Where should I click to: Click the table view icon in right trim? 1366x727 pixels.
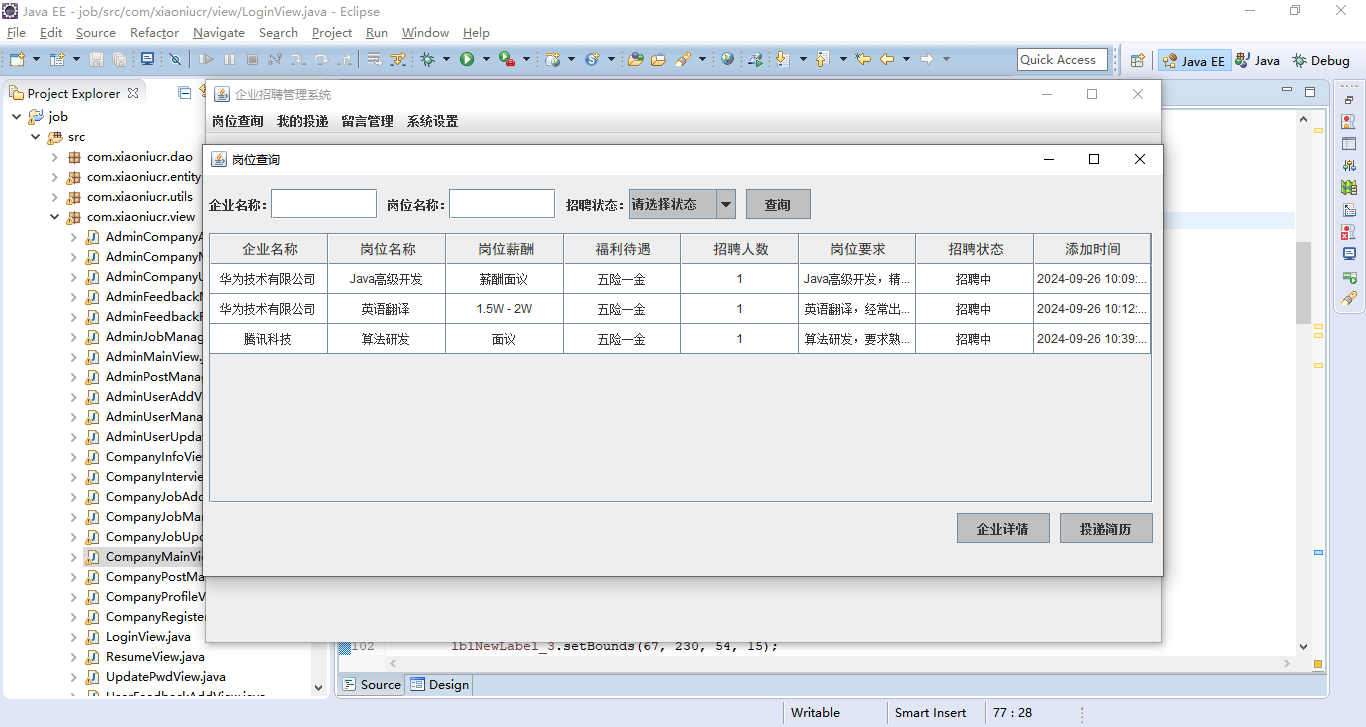tap(1350, 143)
